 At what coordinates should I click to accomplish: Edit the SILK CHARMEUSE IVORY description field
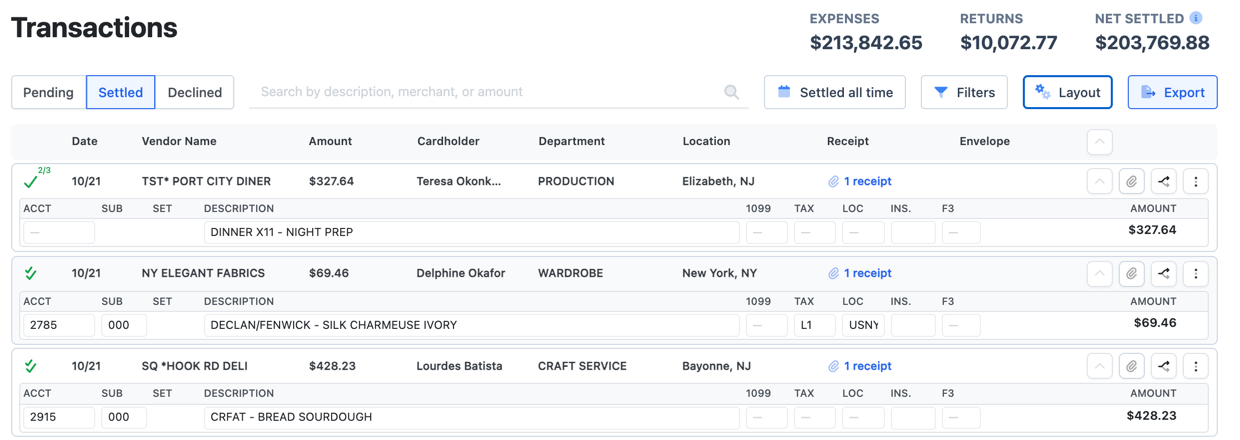tap(472, 325)
